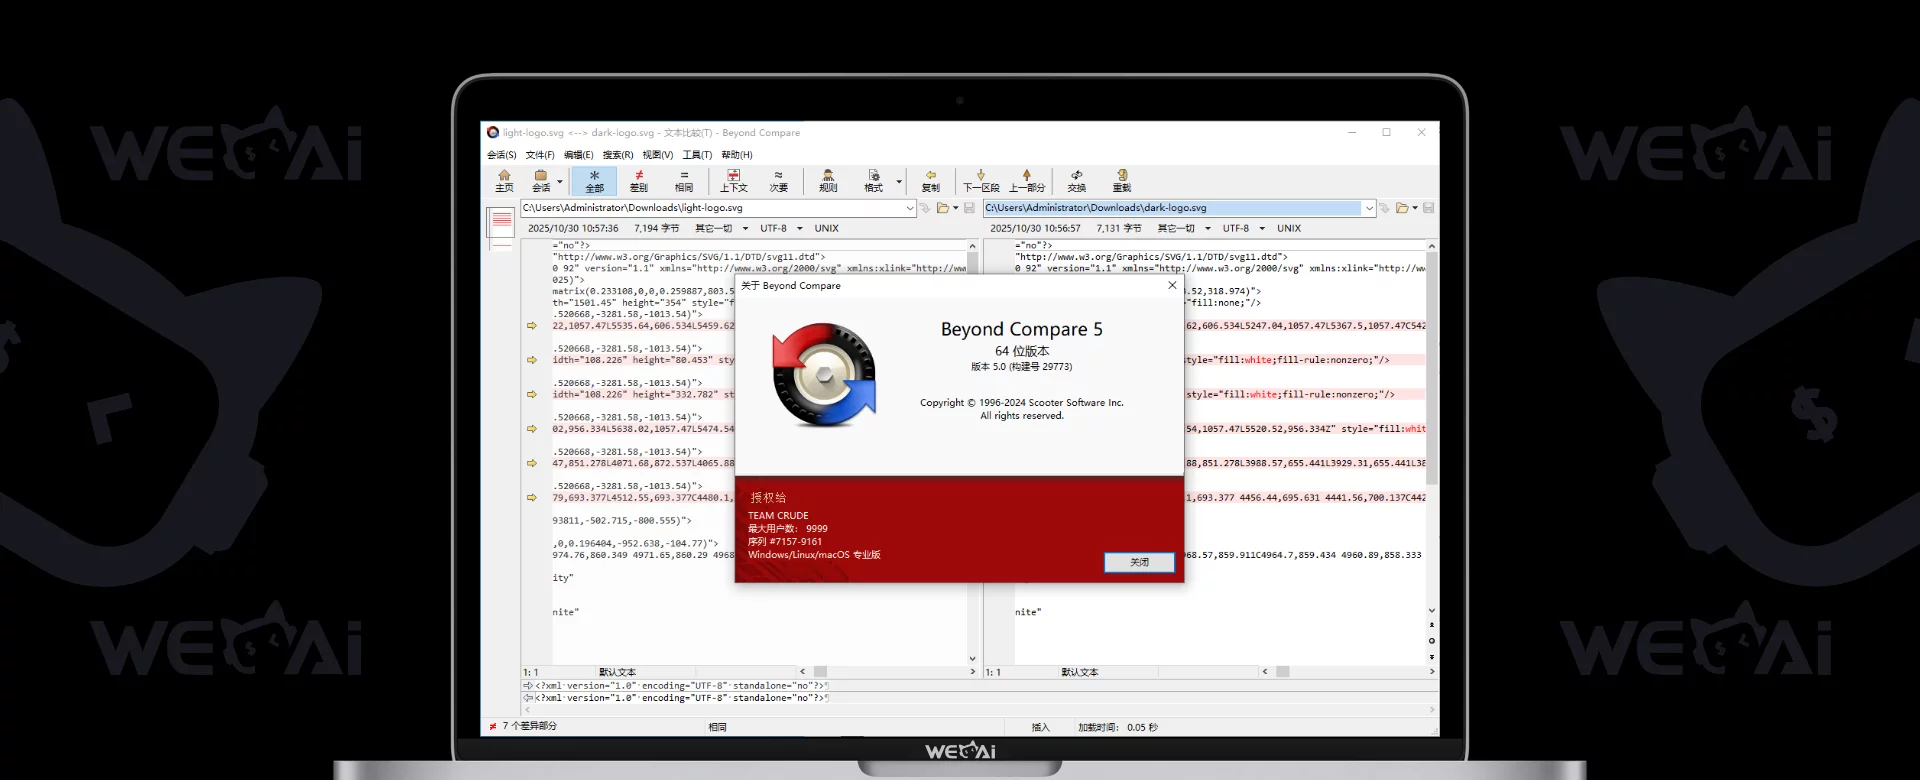Expand the light-logo.svg path history dropdown
The image size is (1920, 780).
pyautogui.click(x=910, y=208)
